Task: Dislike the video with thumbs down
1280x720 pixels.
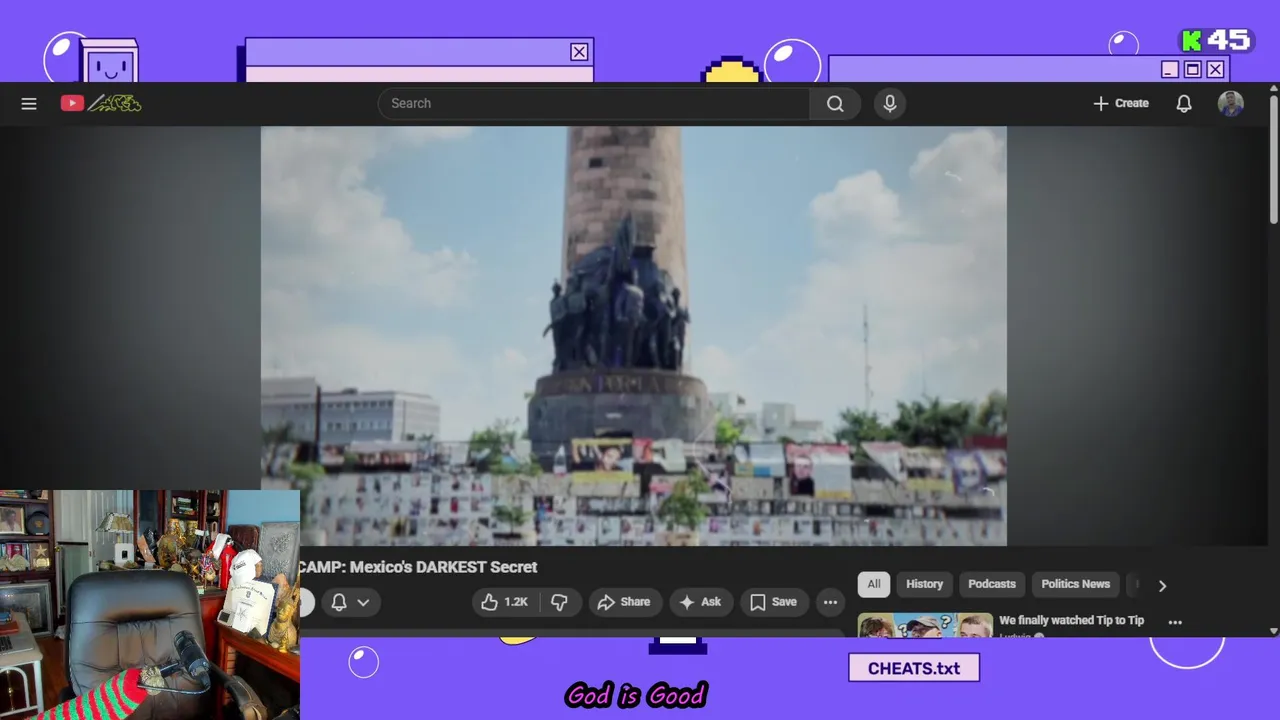Action: tap(560, 602)
